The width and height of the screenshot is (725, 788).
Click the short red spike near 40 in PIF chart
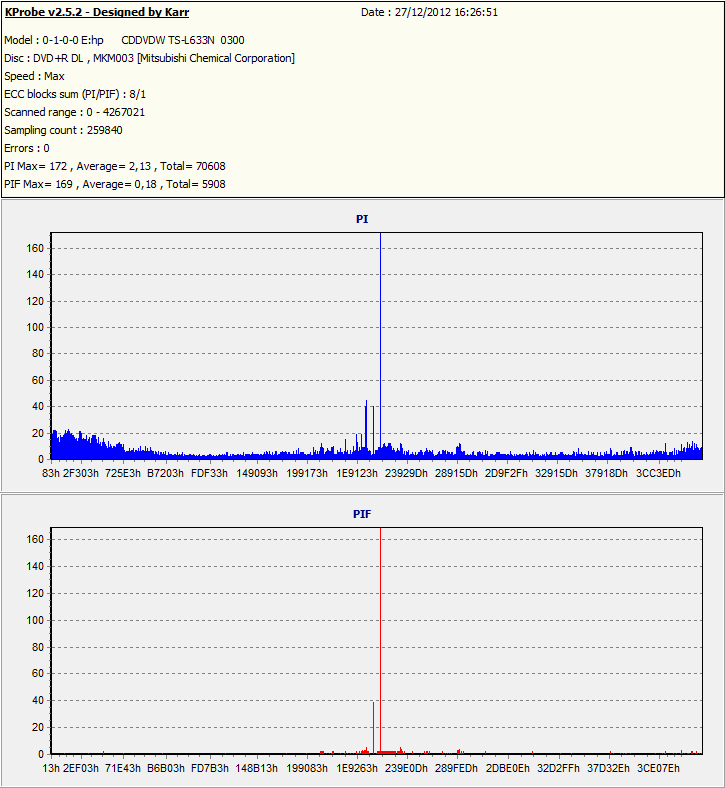(373, 728)
